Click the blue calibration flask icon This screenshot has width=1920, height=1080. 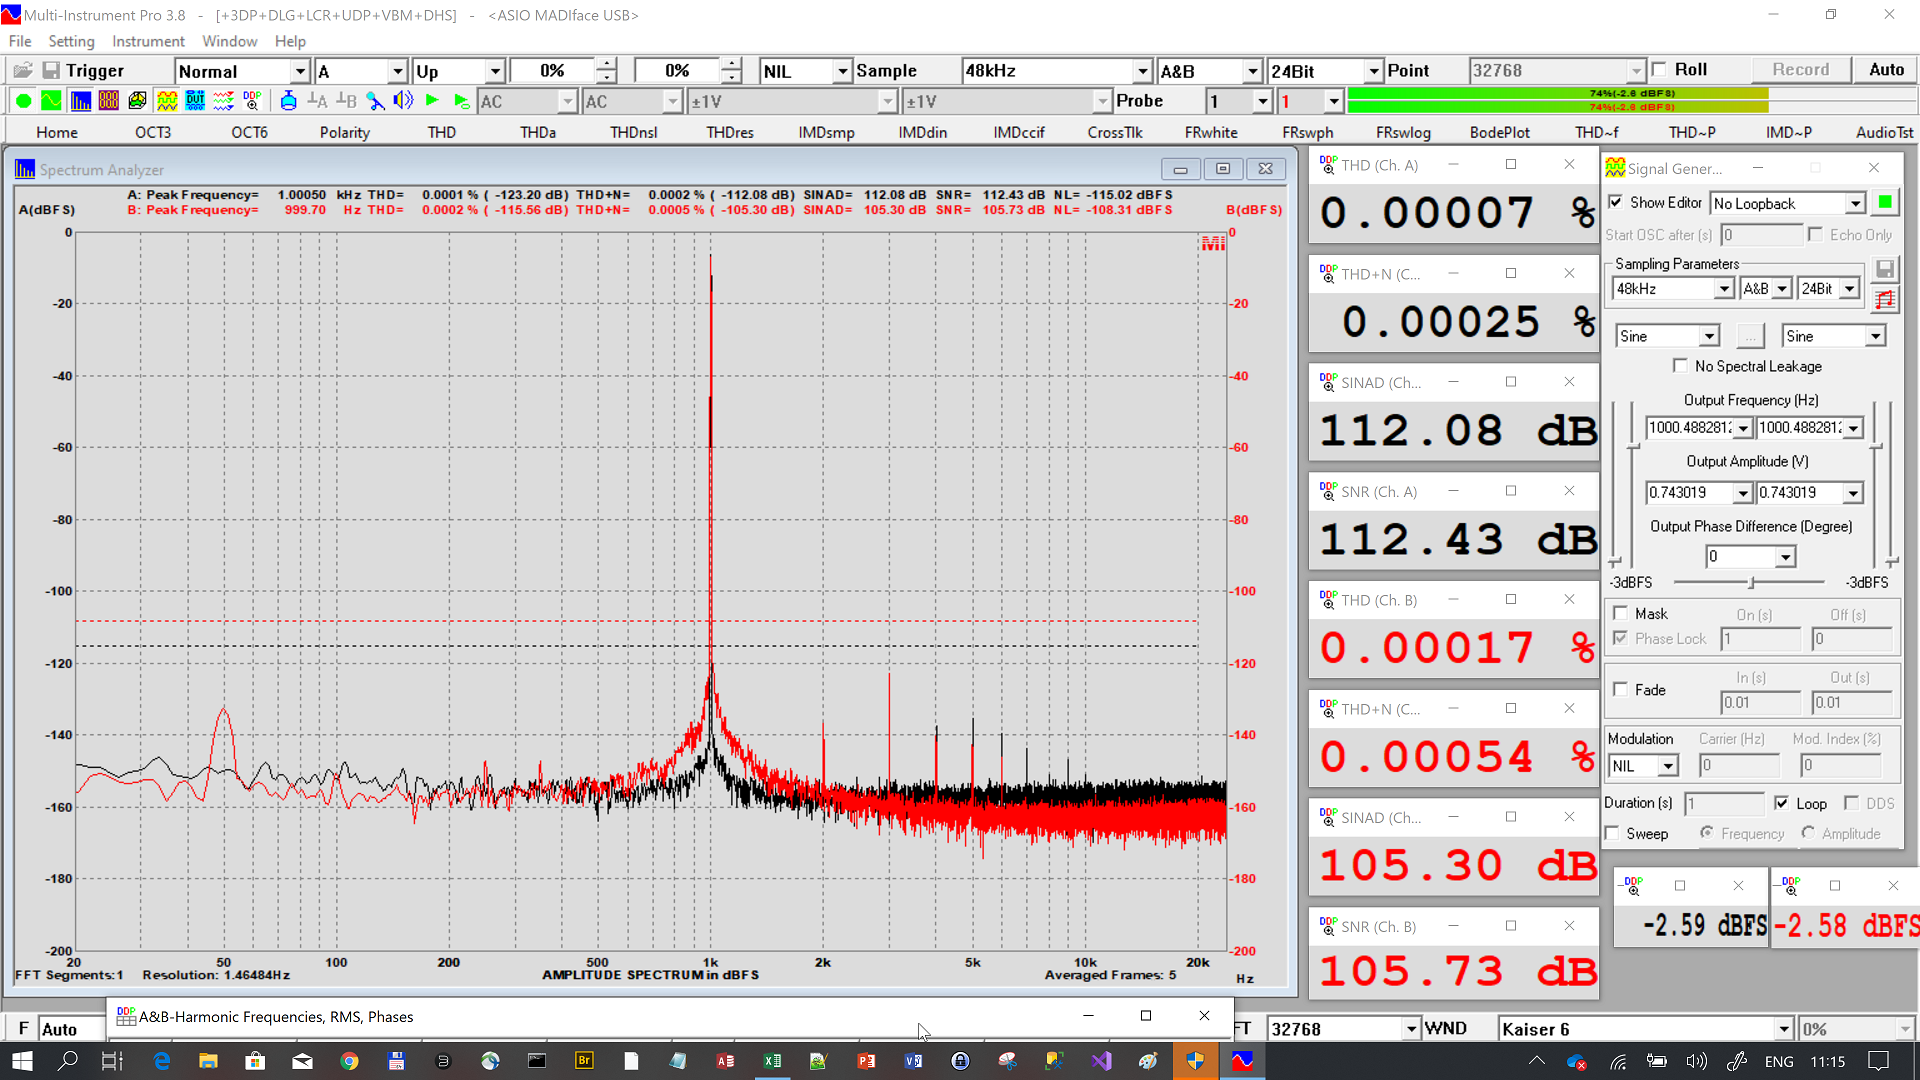pos(288,101)
